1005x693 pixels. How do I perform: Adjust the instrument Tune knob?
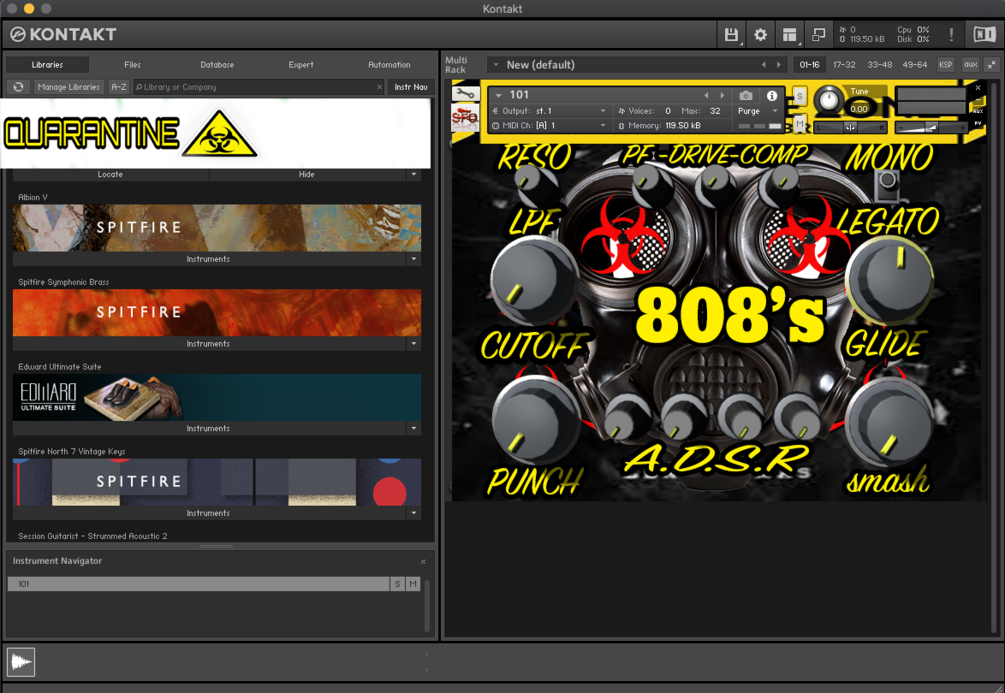(x=828, y=101)
